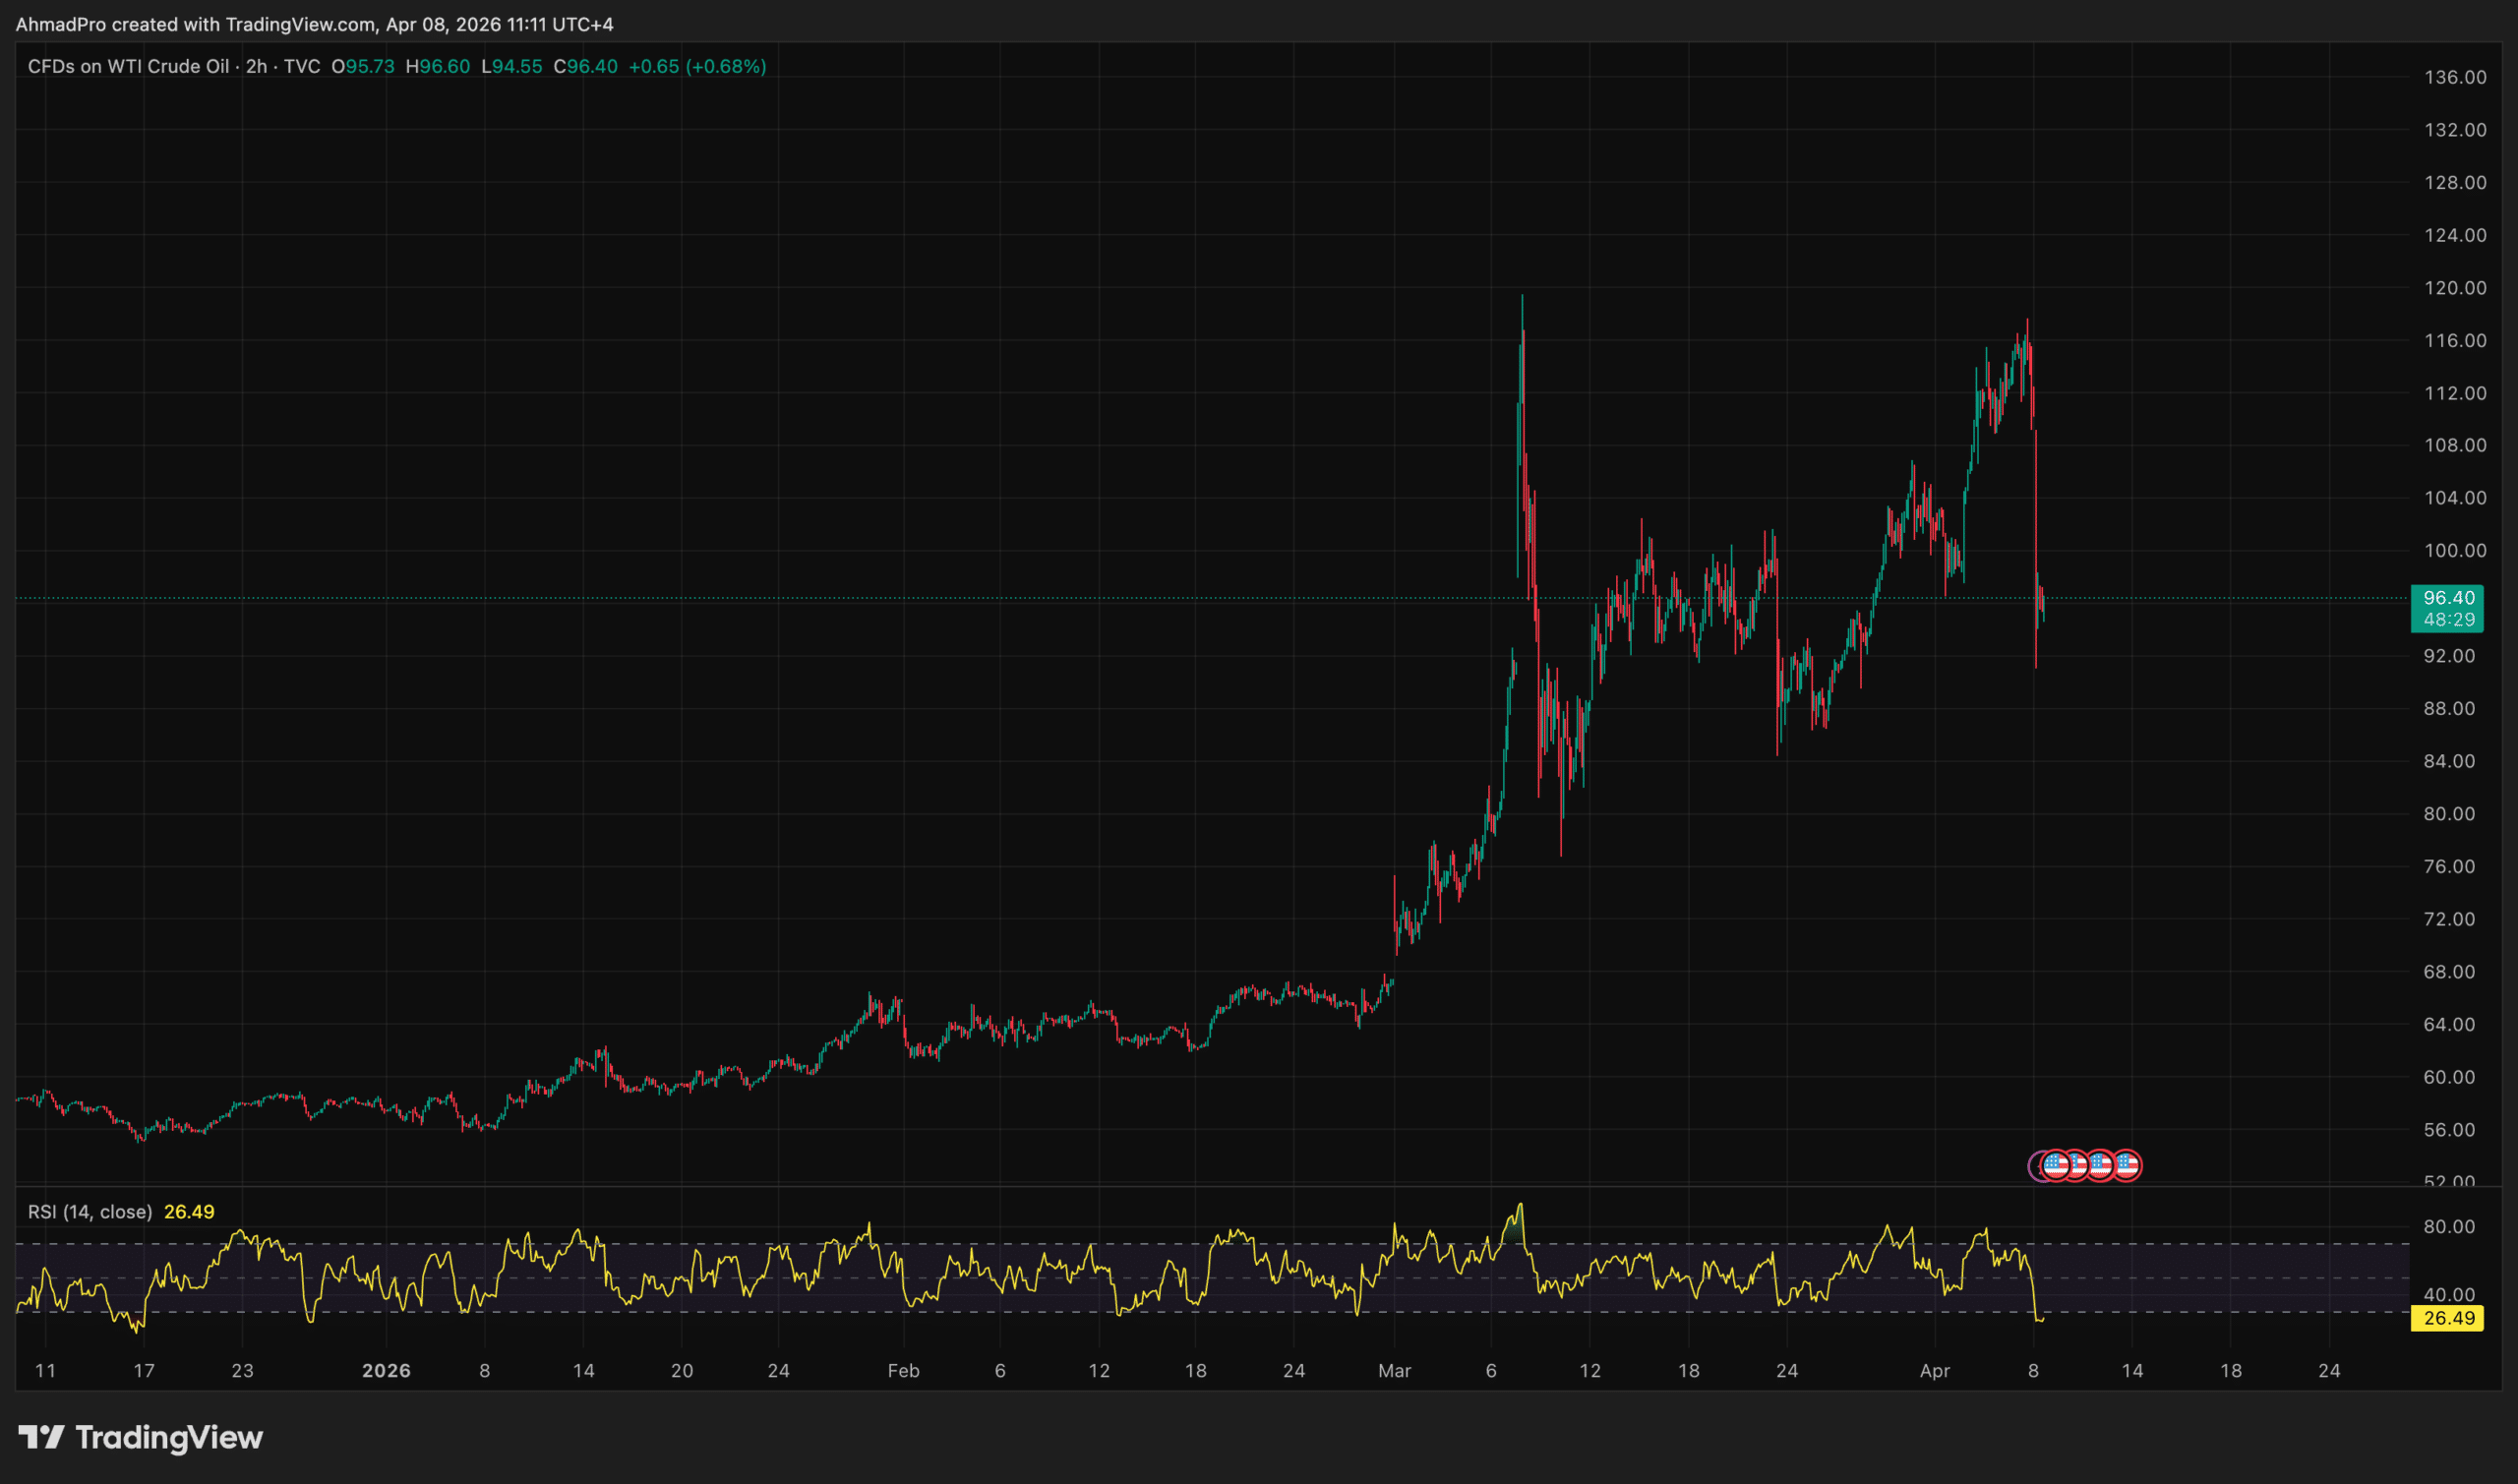Click the leftmost economic event flag icon
This screenshot has width=2518, height=1484.
(2056, 1164)
